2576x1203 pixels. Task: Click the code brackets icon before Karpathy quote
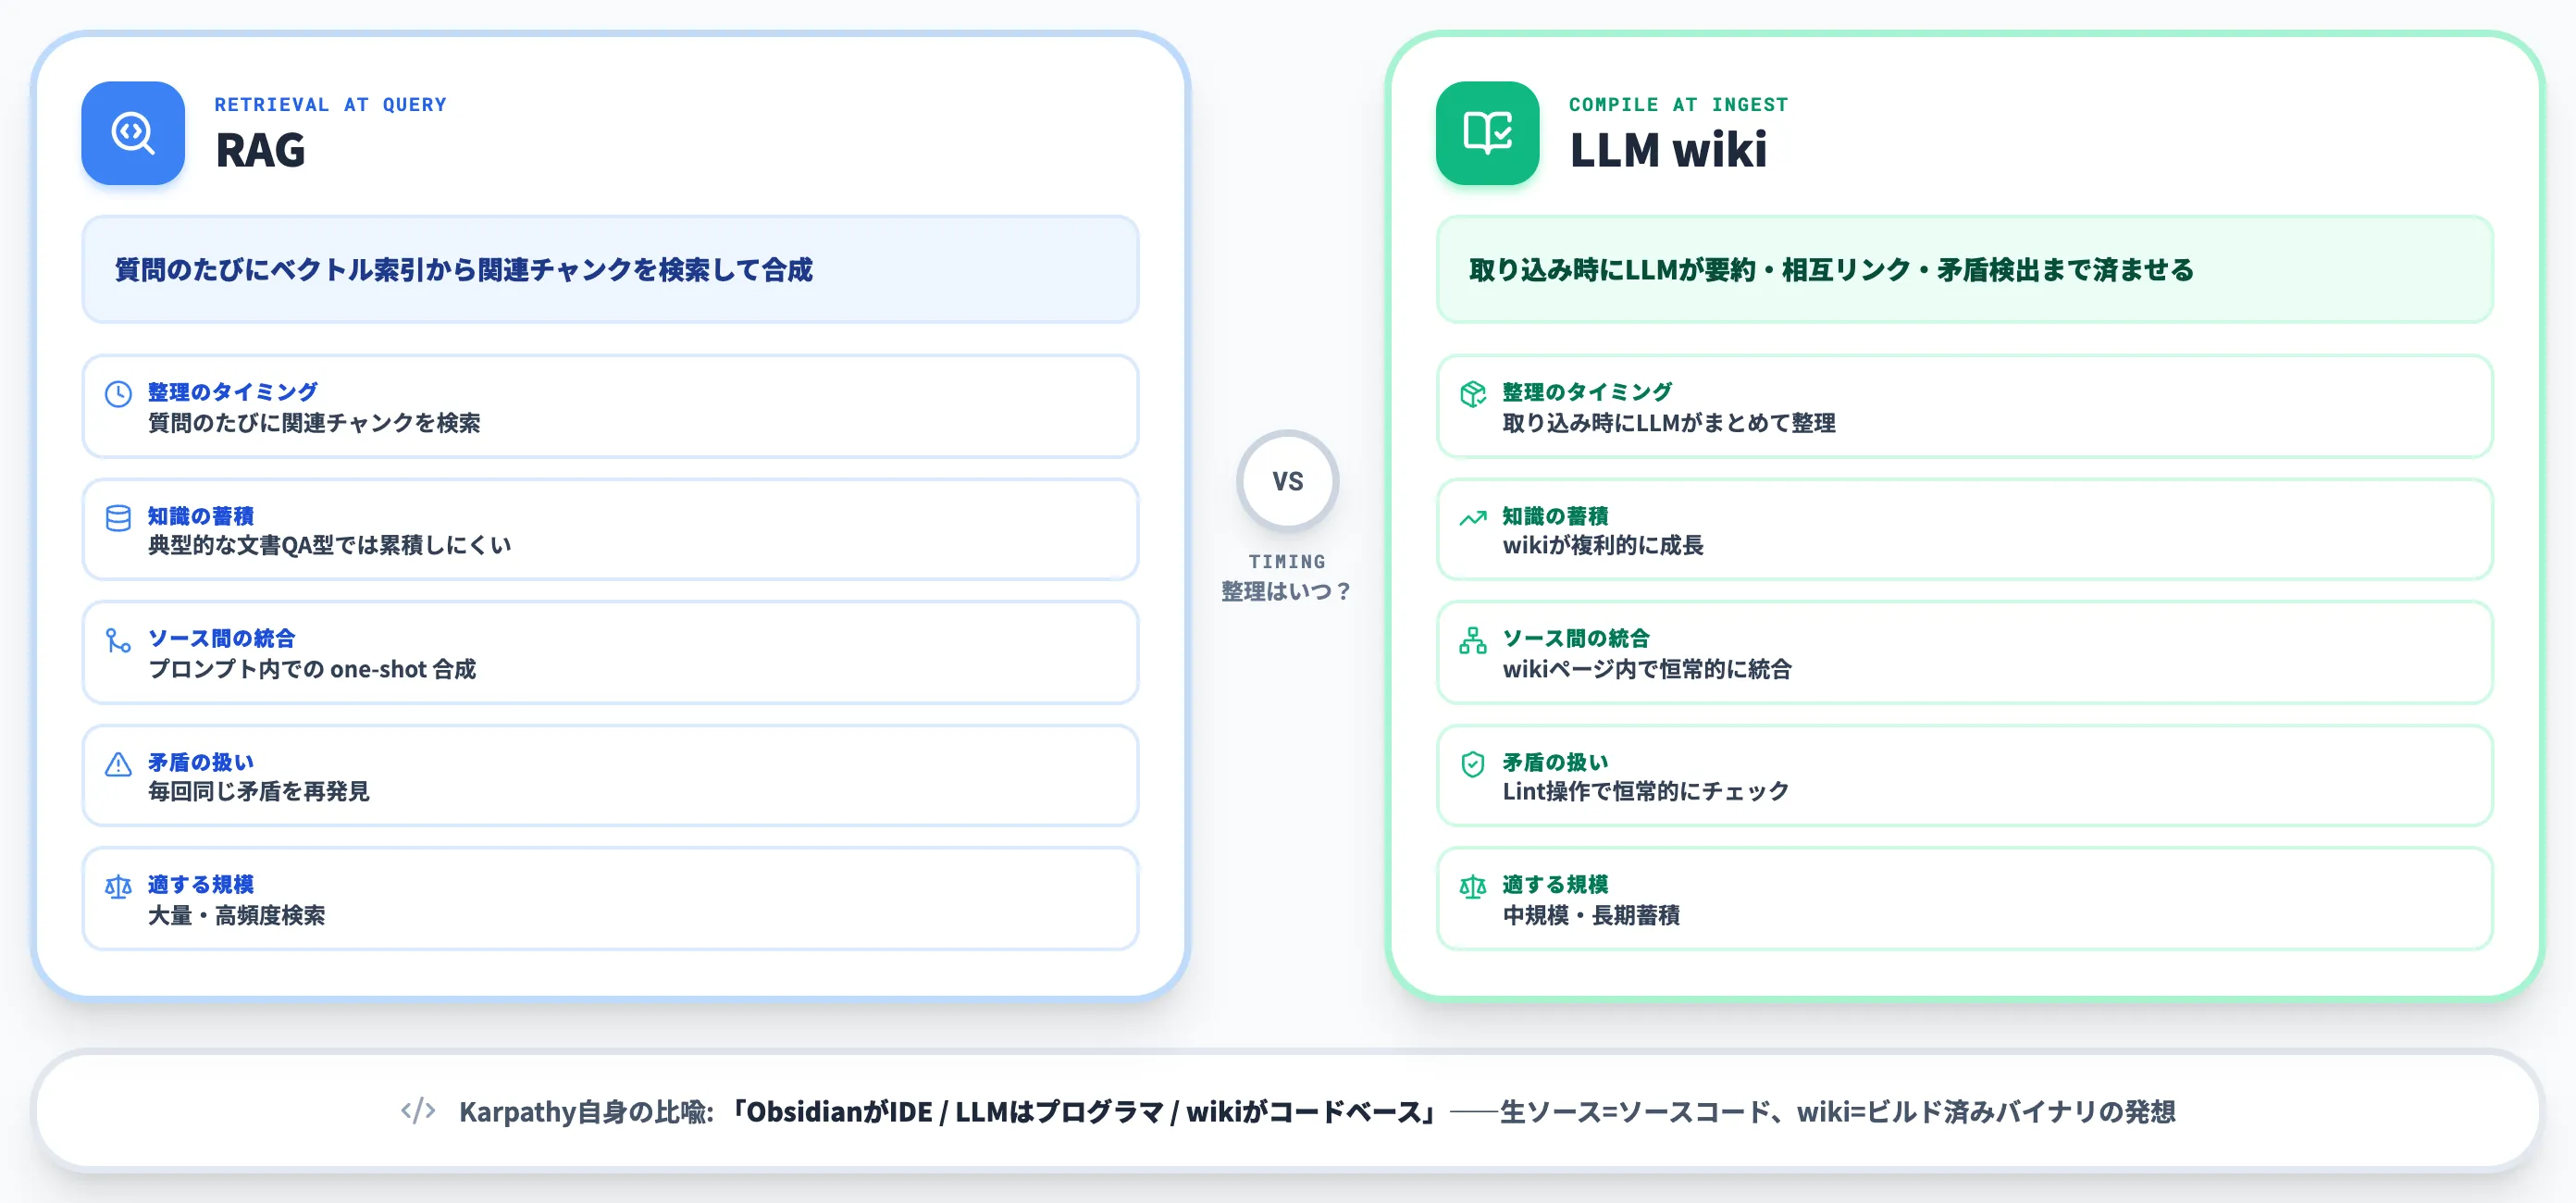pyautogui.click(x=418, y=1110)
